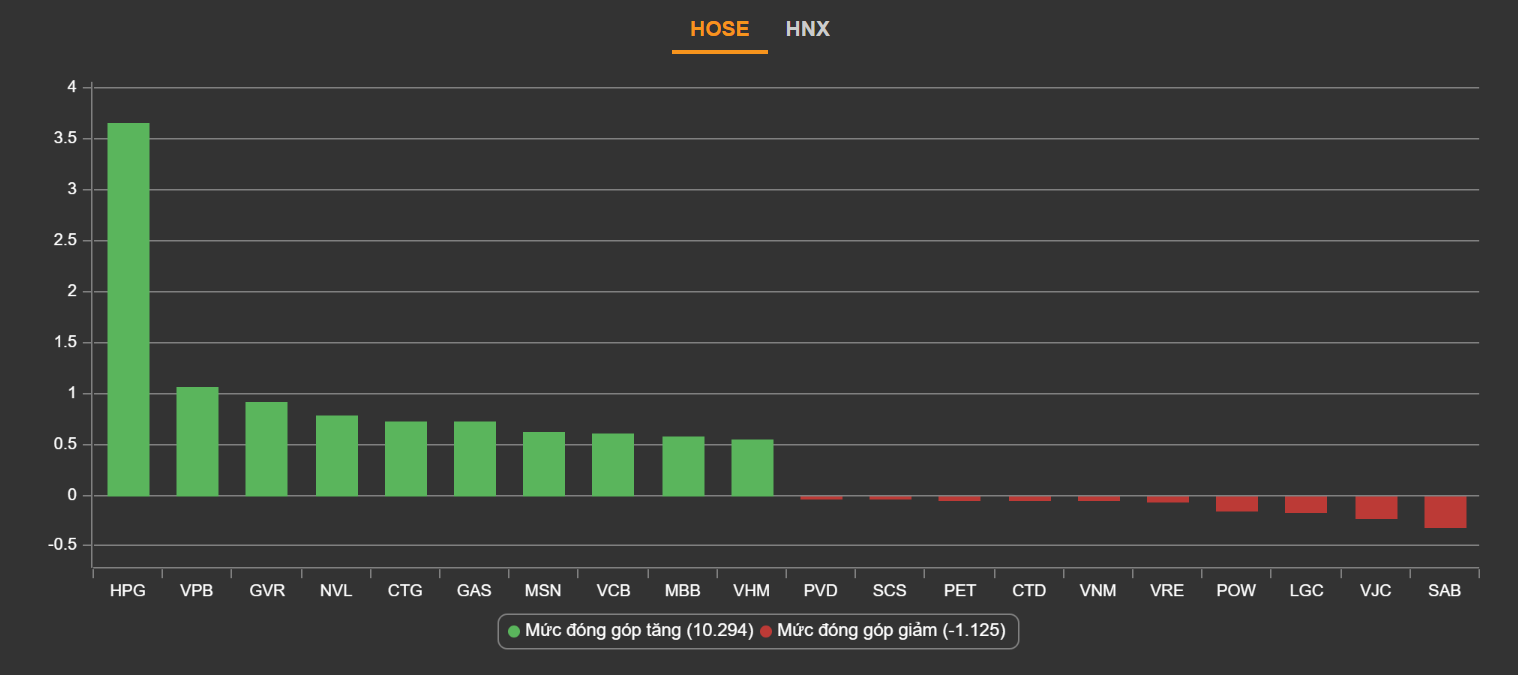Switch to the HNX tab
Screen dimensions: 1518x675
(x=807, y=29)
